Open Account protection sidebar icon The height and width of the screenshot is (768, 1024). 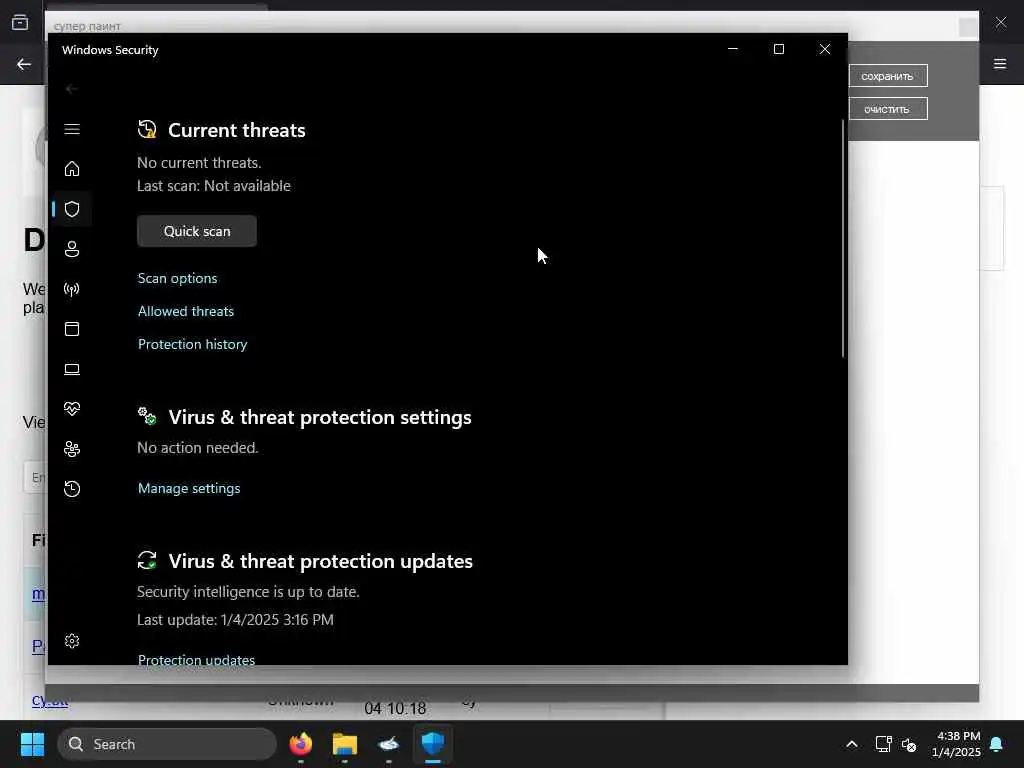pyautogui.click(x=72, y=249)
